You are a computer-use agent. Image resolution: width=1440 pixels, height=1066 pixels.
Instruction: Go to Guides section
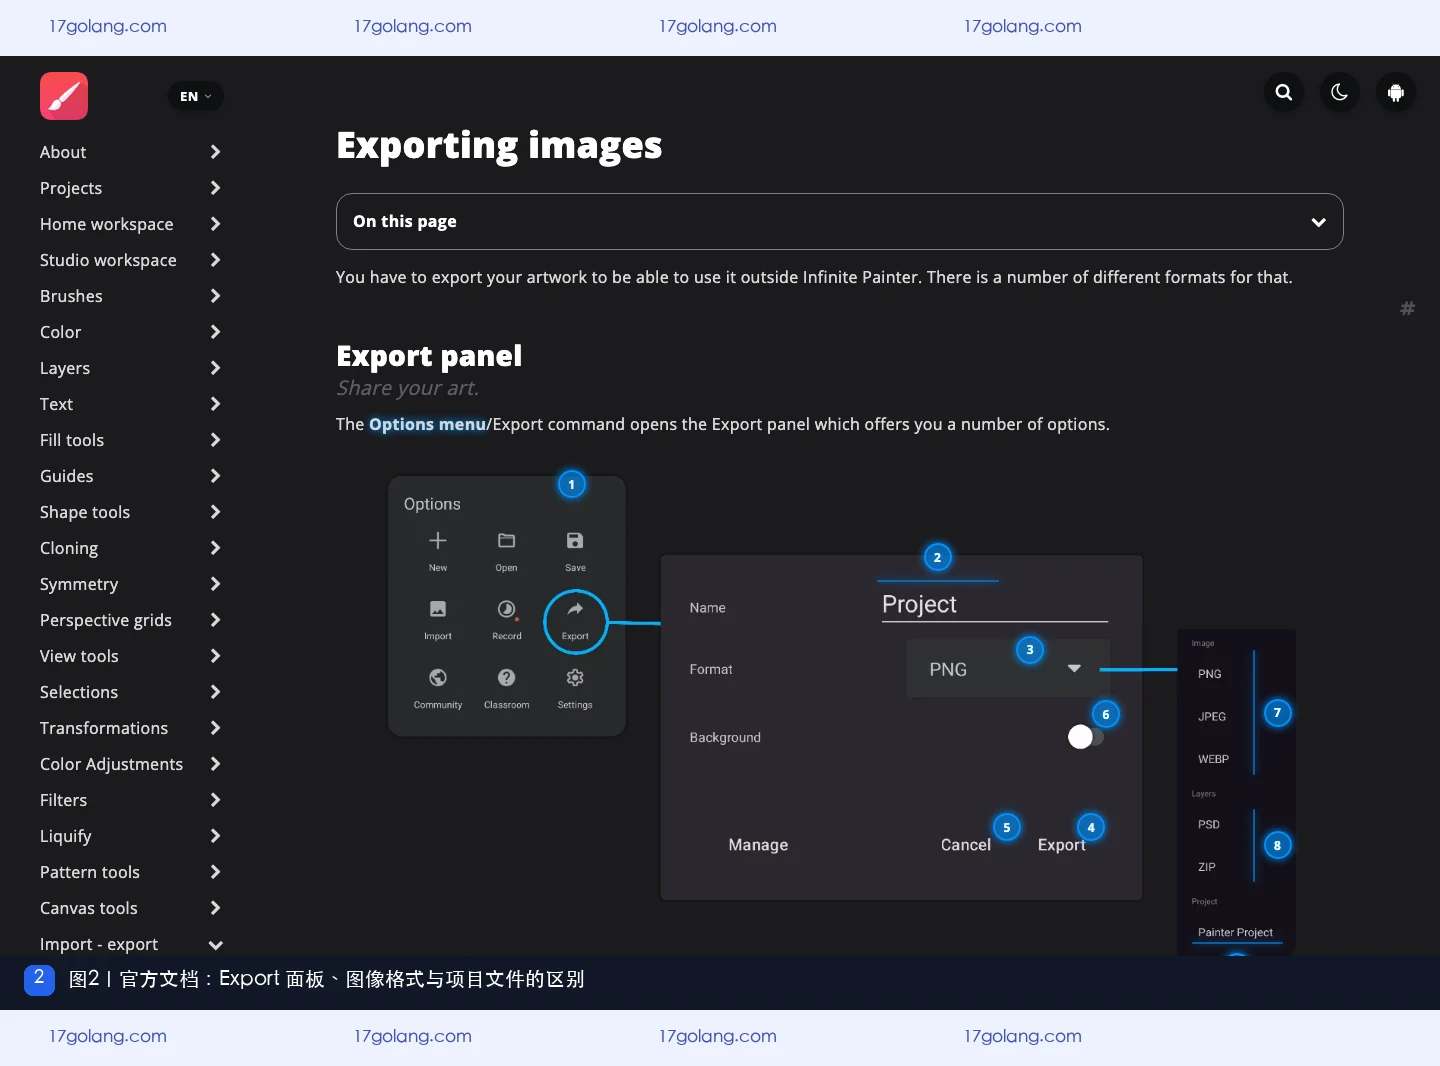(x=66, y=476)
